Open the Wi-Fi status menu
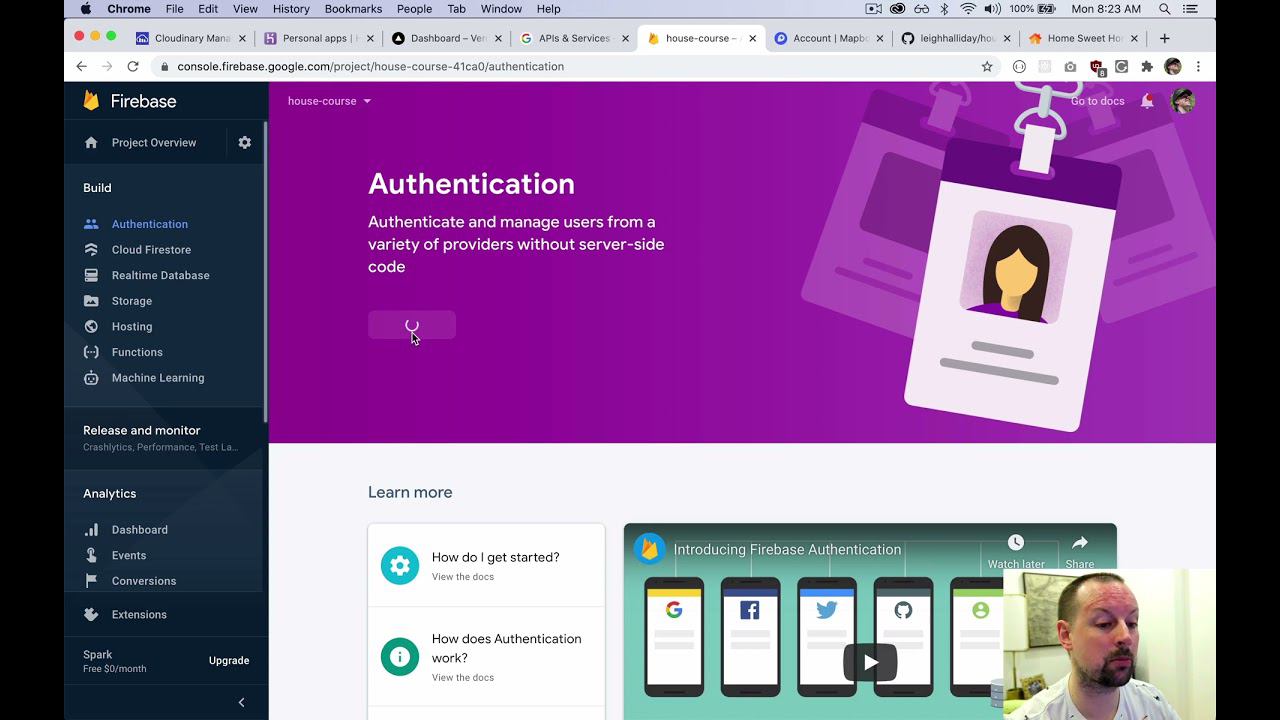 click(x=968, y=9)
